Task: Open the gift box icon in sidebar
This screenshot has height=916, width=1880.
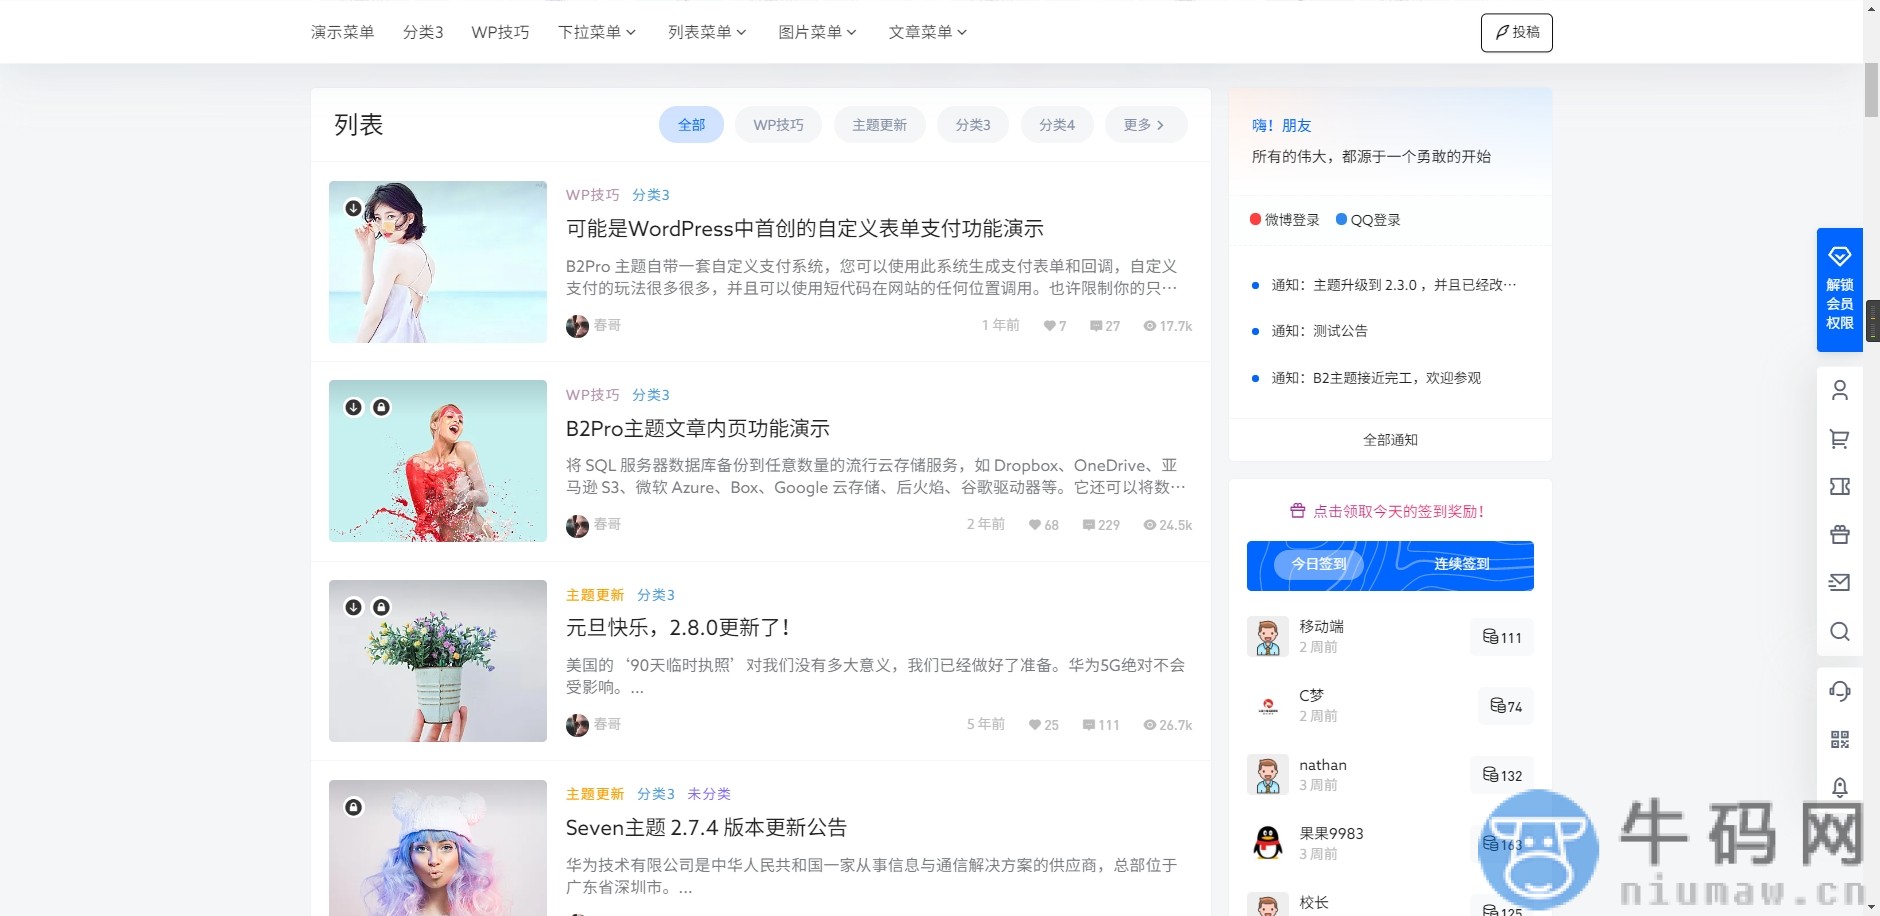Action: coord(1839,534)
